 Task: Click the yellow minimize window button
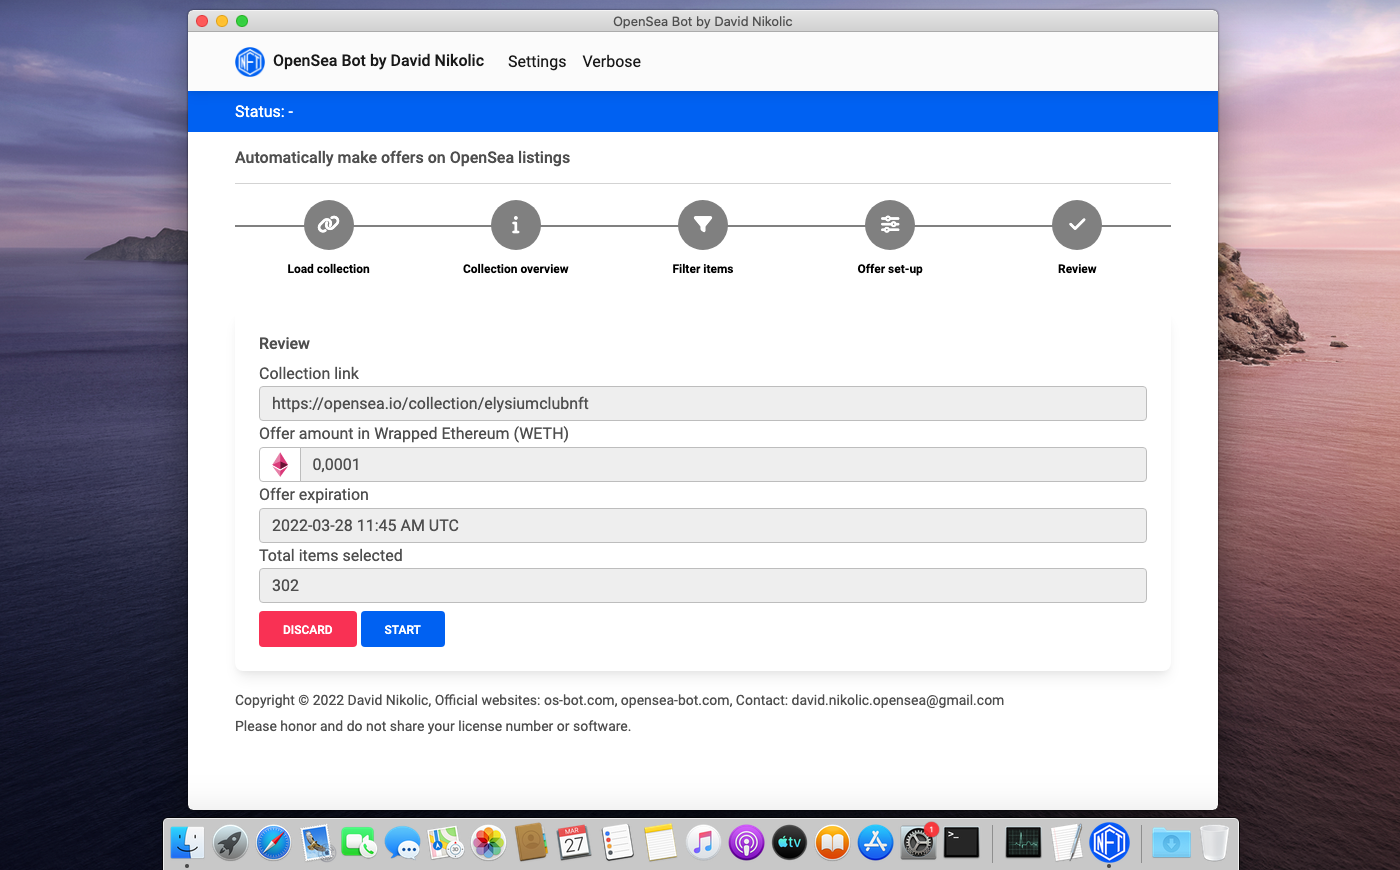click(222, 21)
